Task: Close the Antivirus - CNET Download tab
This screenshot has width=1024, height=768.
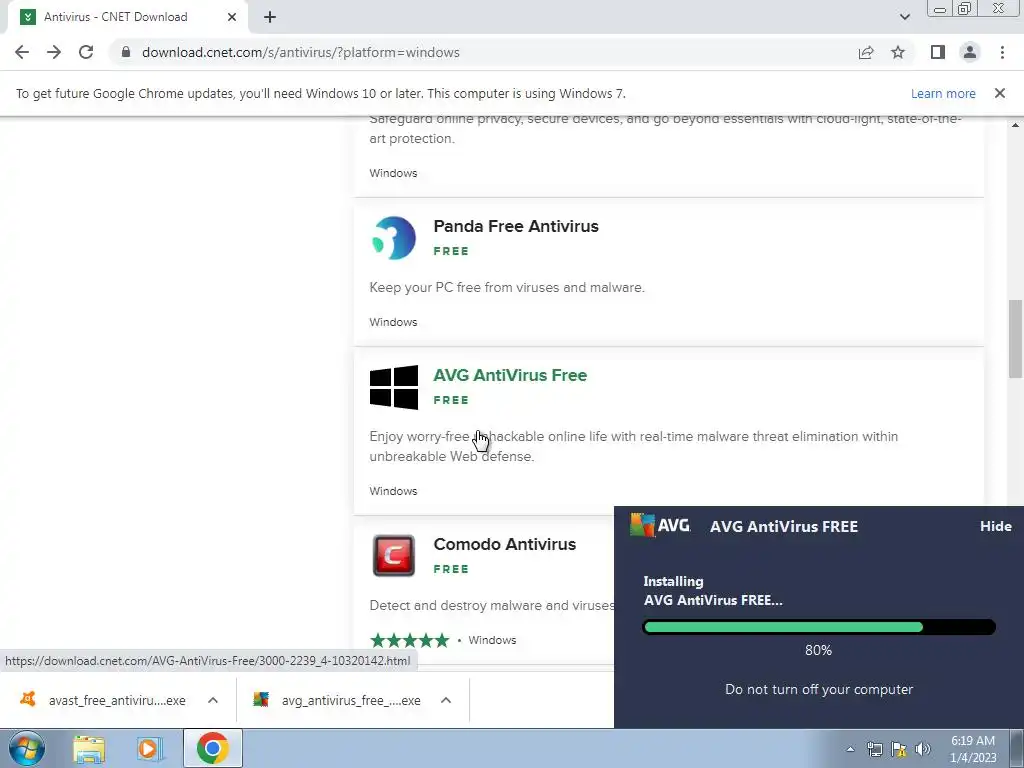Action: point(232,17)
